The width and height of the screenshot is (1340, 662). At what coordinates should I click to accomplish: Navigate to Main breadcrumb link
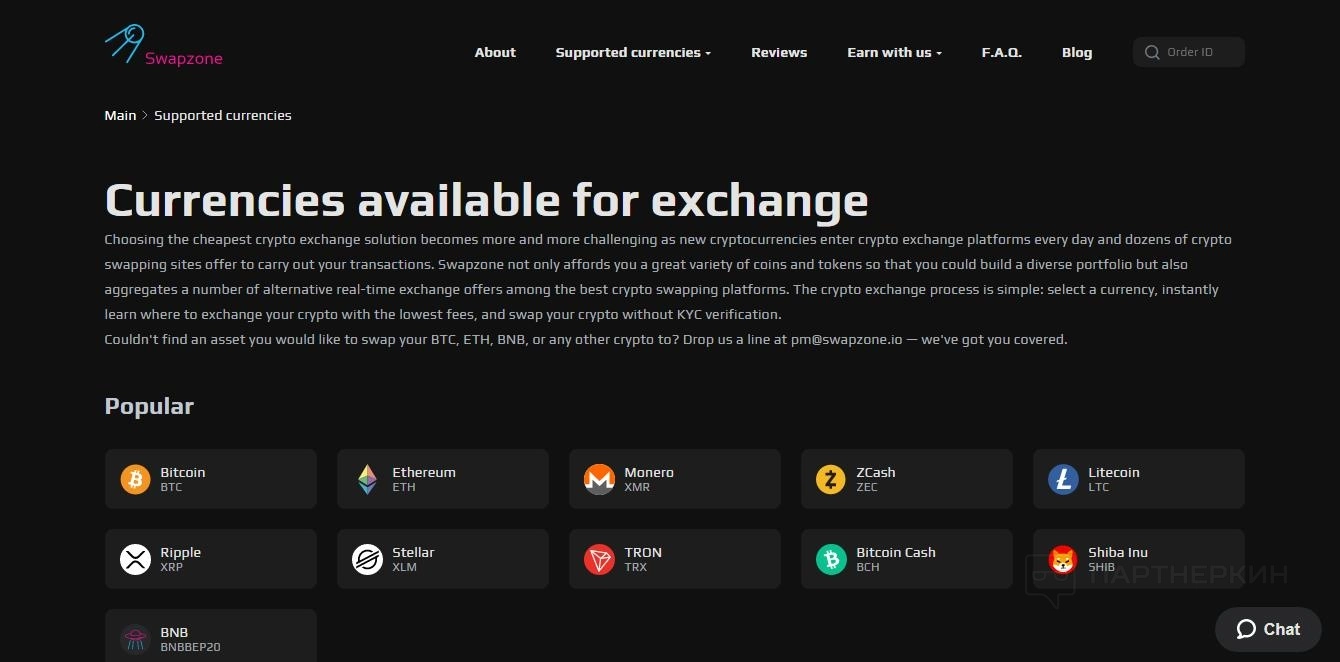click(120, 116)
